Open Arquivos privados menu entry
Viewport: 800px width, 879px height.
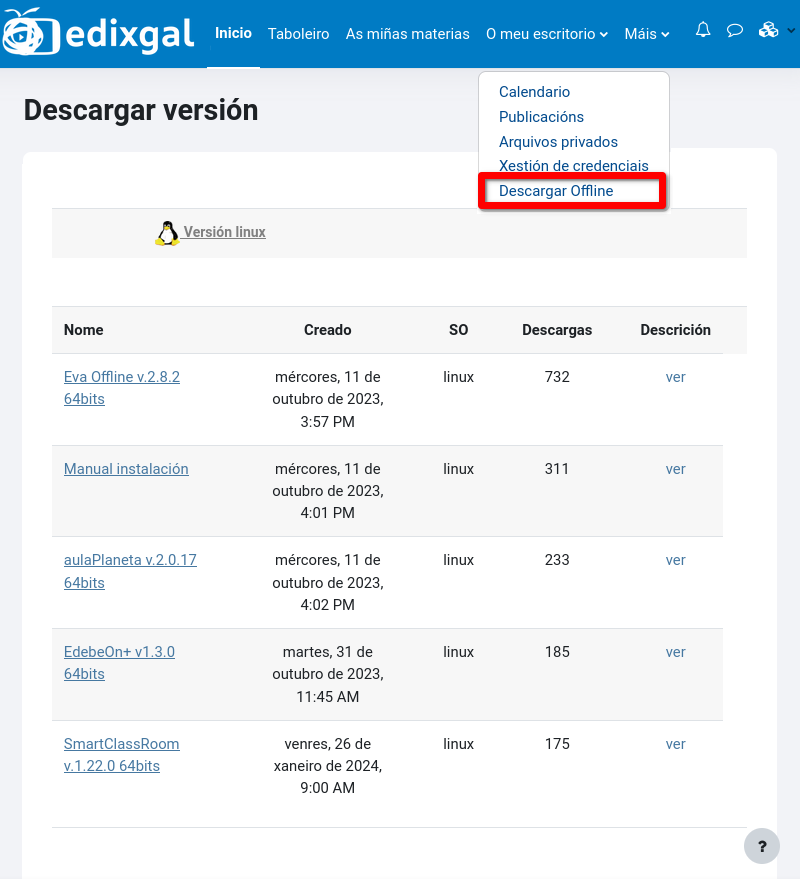558,142
